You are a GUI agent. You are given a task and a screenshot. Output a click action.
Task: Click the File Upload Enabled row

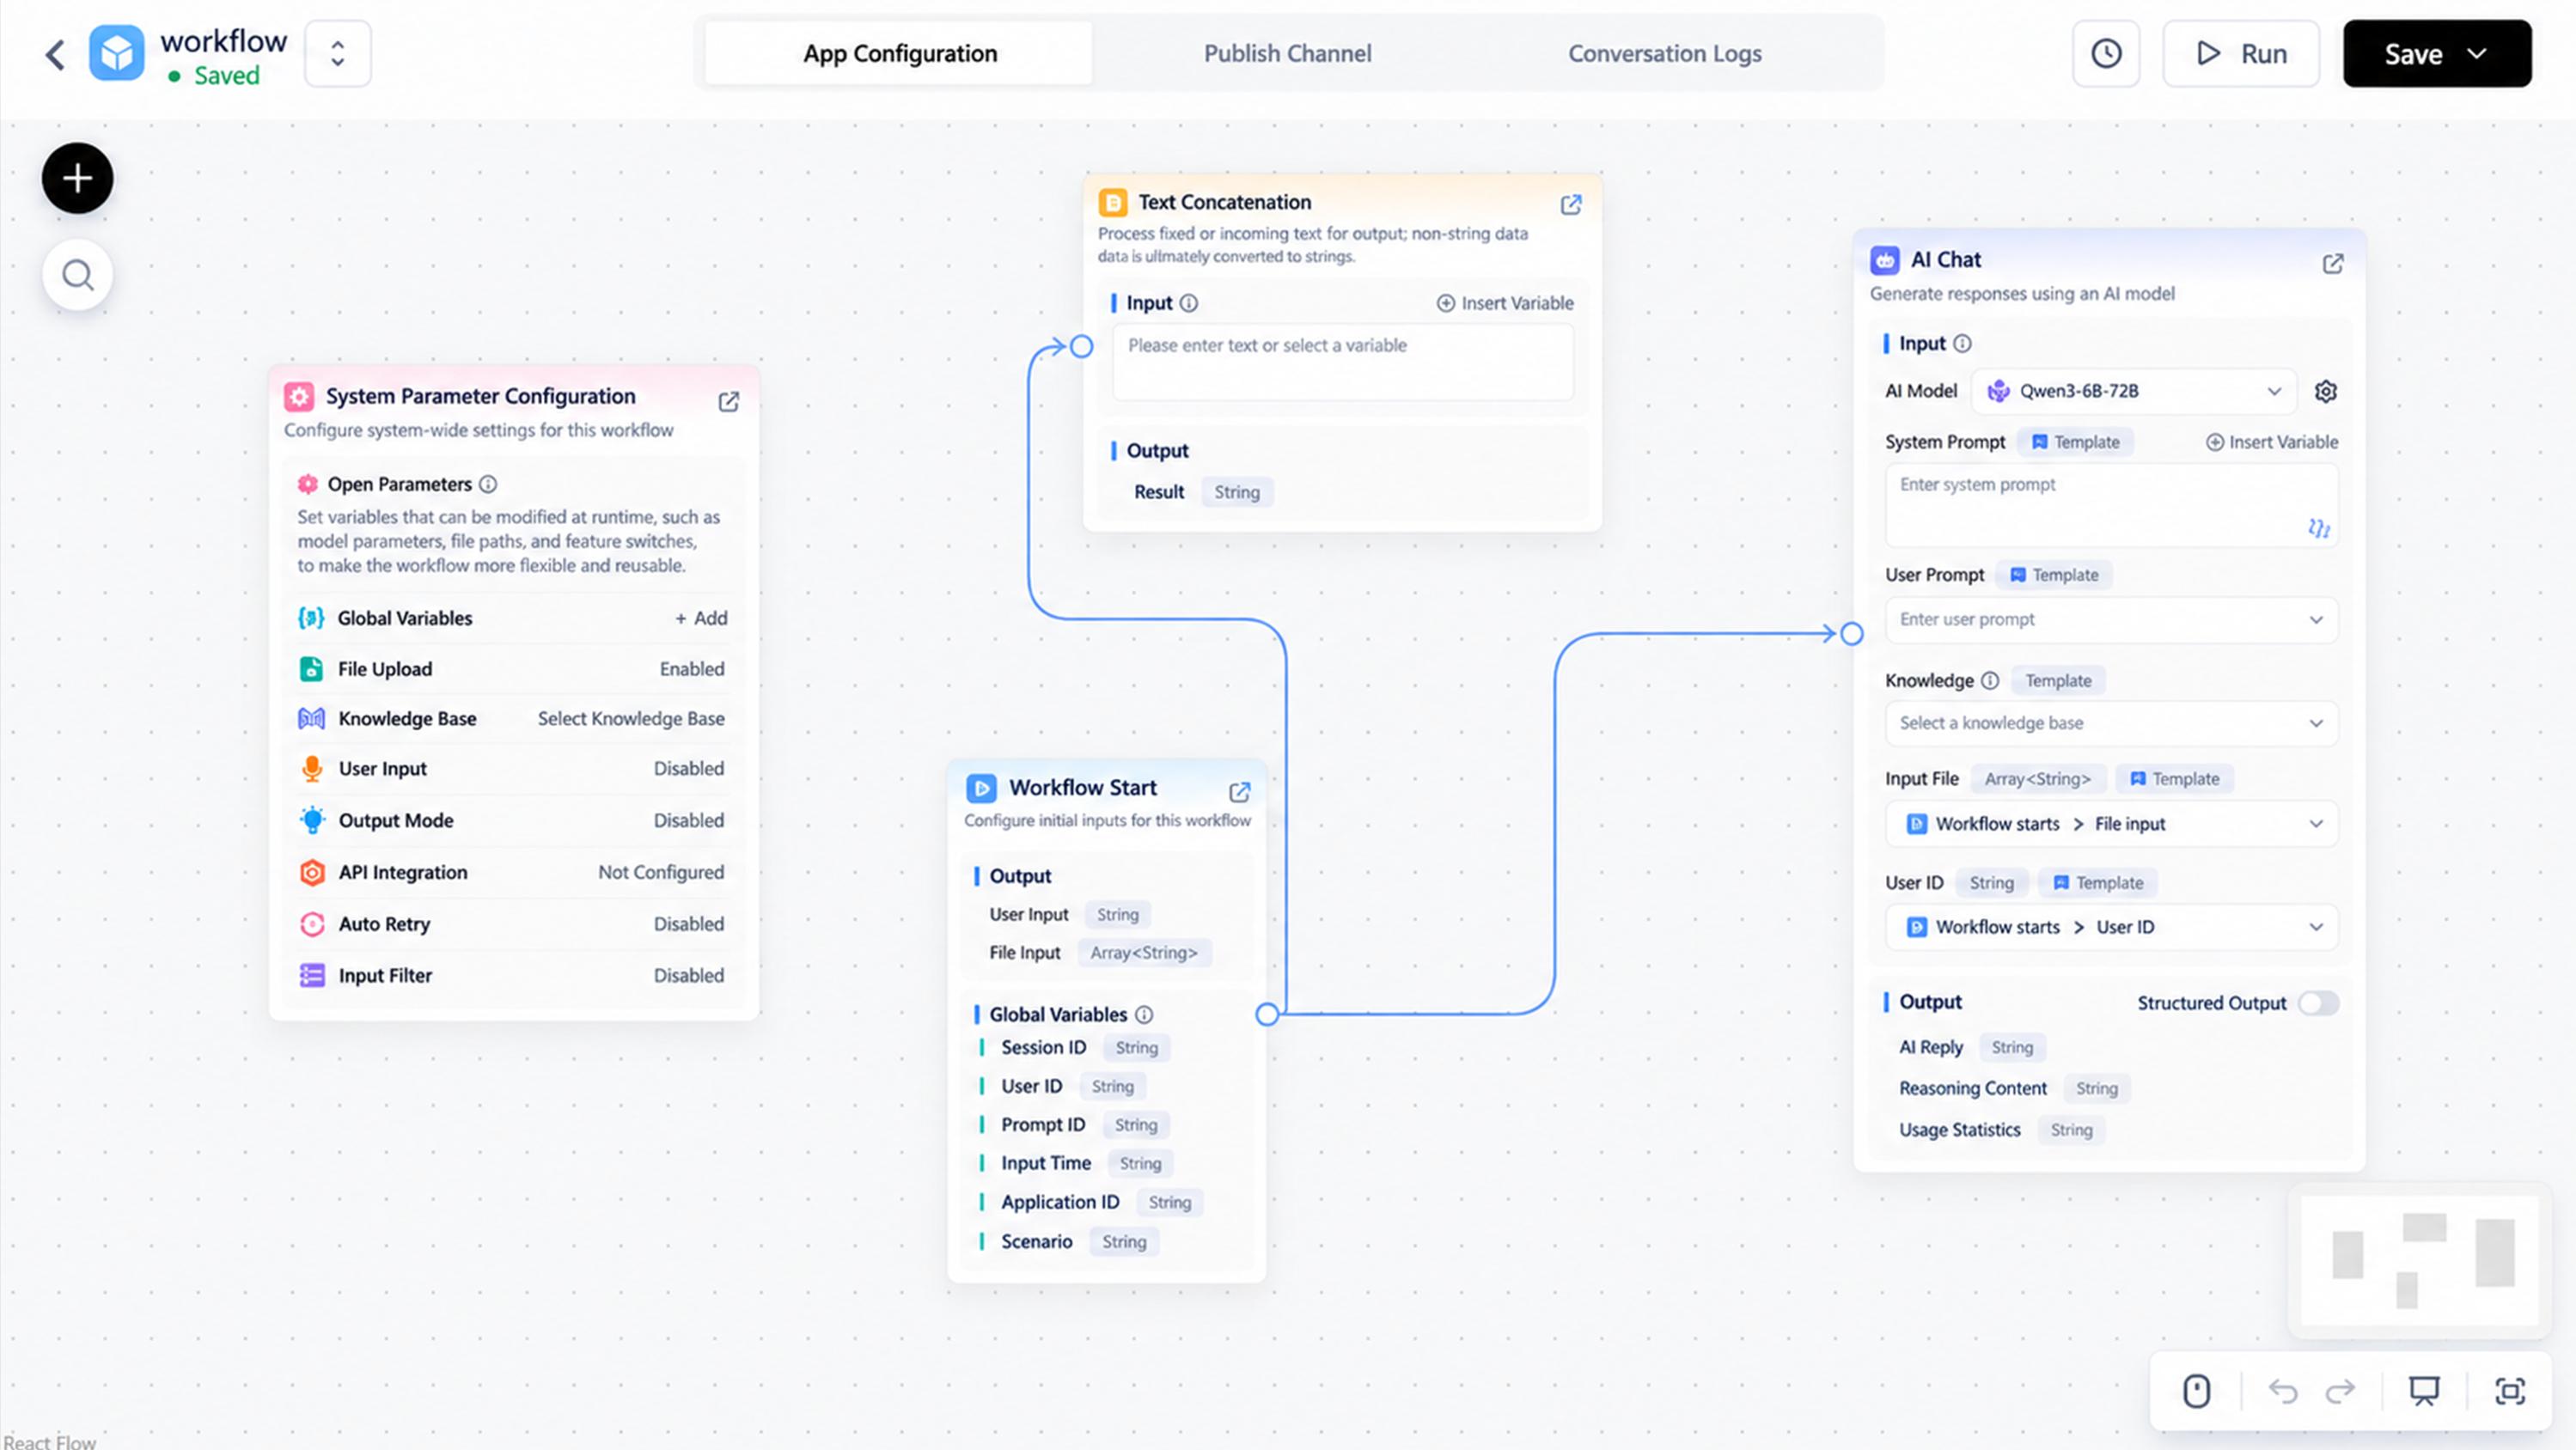(513, 669)
